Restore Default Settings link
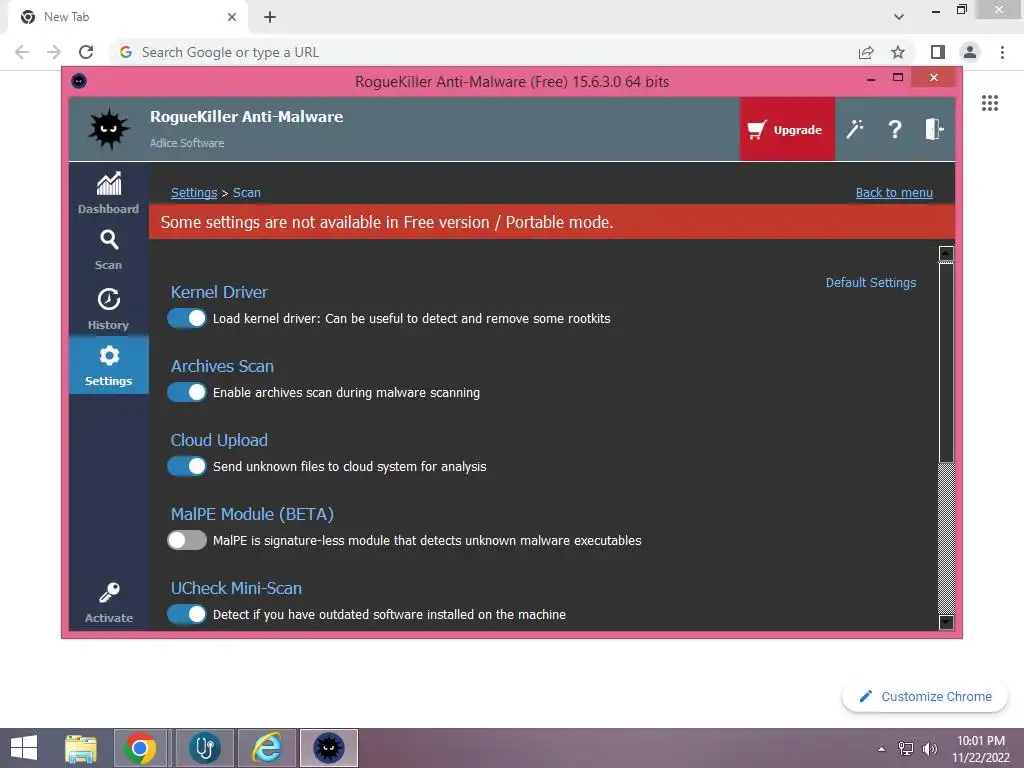The width and height of the screenshot is (1024, 768). tap(871, 282)
